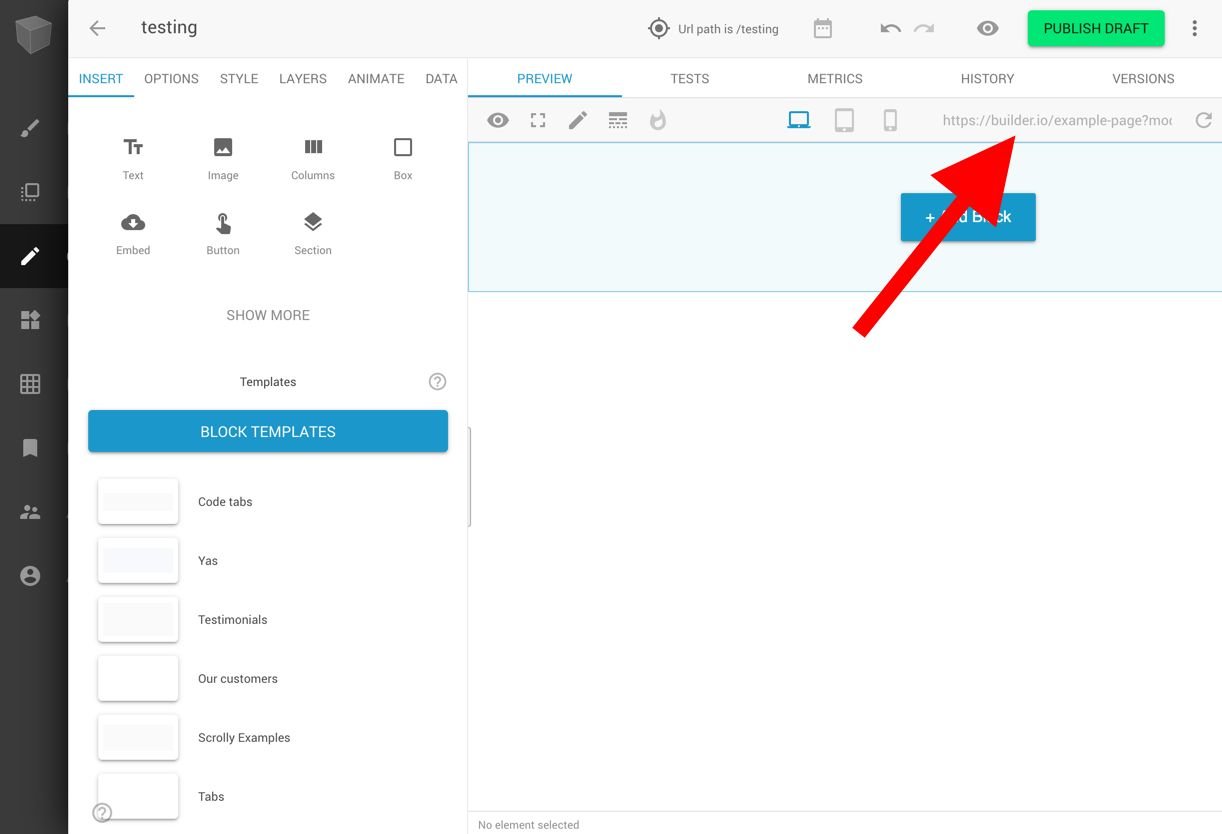The width and height of the screenshot is (1222, 834).
Task: Insert a Columns block
Action: 313,158
